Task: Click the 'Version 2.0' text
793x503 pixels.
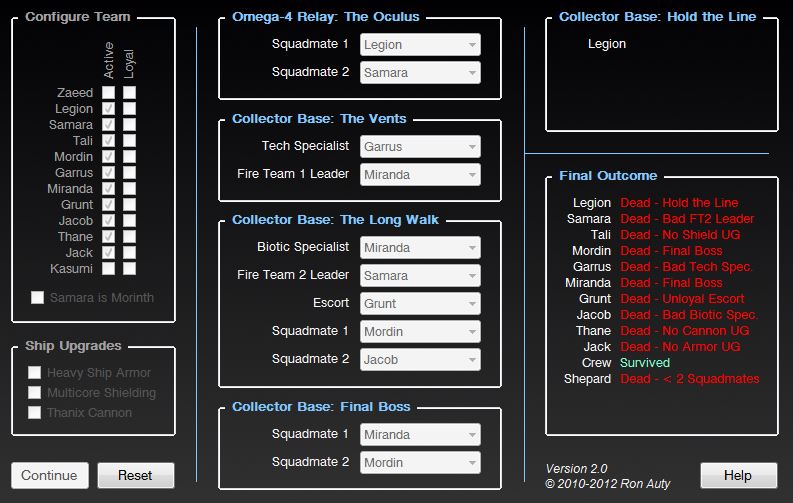Action: 577,469
